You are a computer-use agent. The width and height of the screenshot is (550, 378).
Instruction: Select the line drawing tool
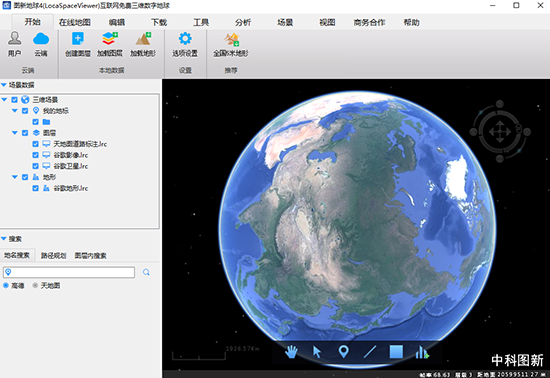pos(370,351)
